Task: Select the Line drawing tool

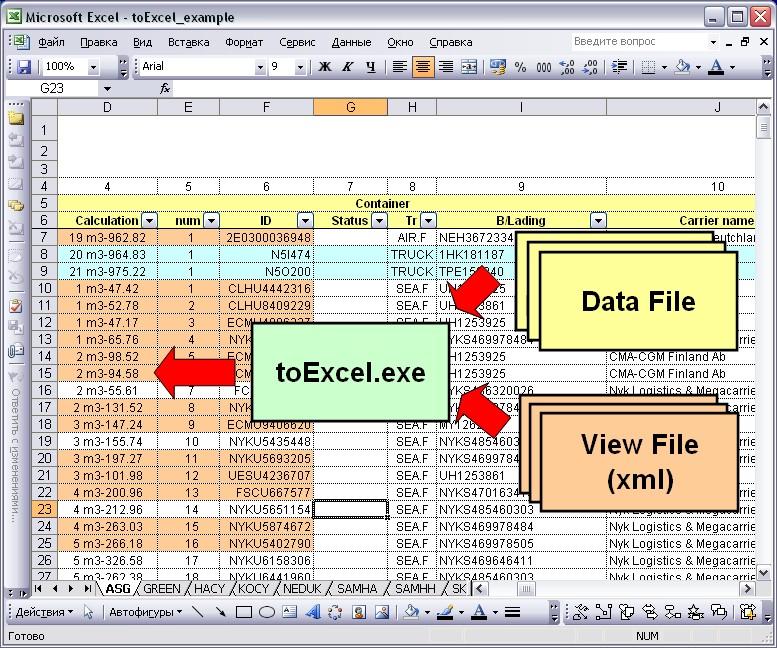Action: pos(198,612)
